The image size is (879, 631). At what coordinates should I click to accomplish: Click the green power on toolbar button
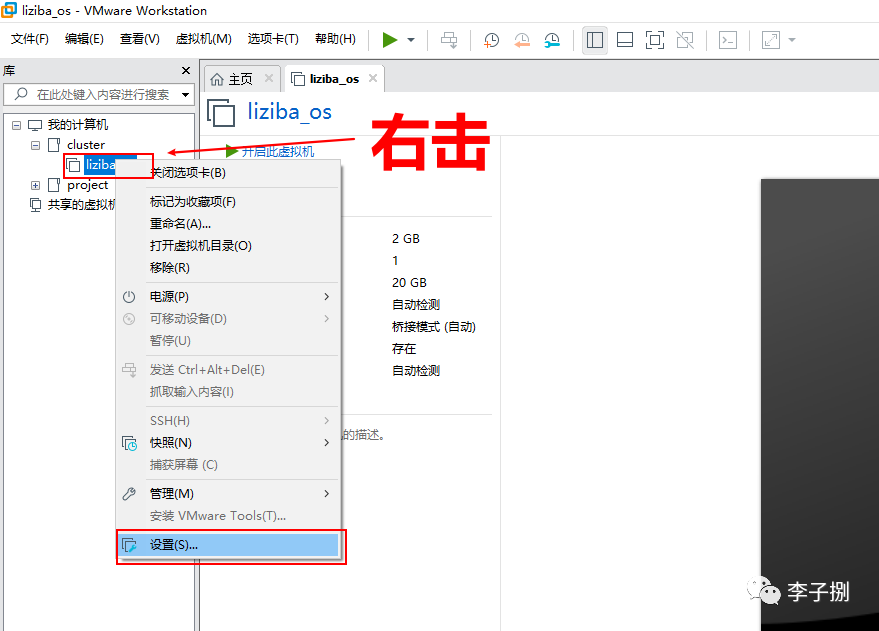click(x=390, y=40)
